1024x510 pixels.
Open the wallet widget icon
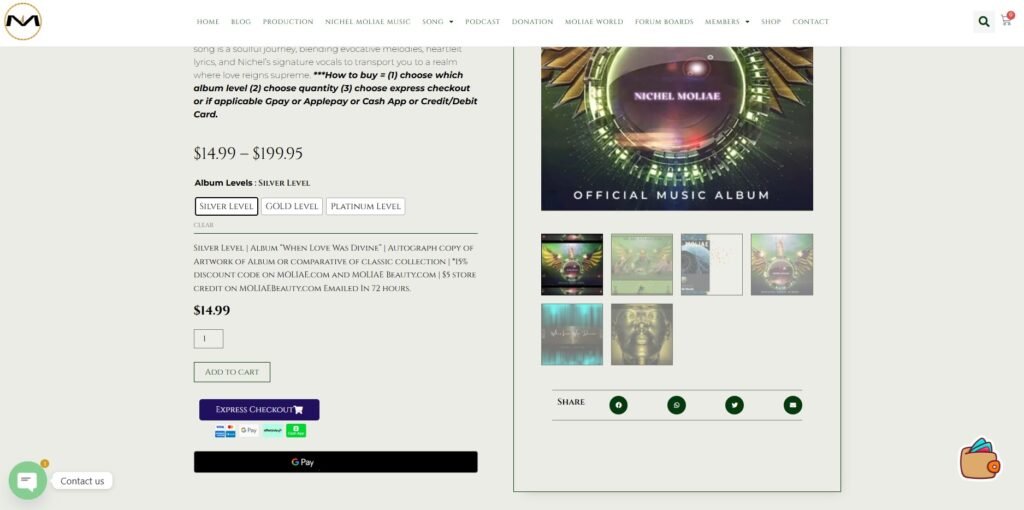pos(980,460)
